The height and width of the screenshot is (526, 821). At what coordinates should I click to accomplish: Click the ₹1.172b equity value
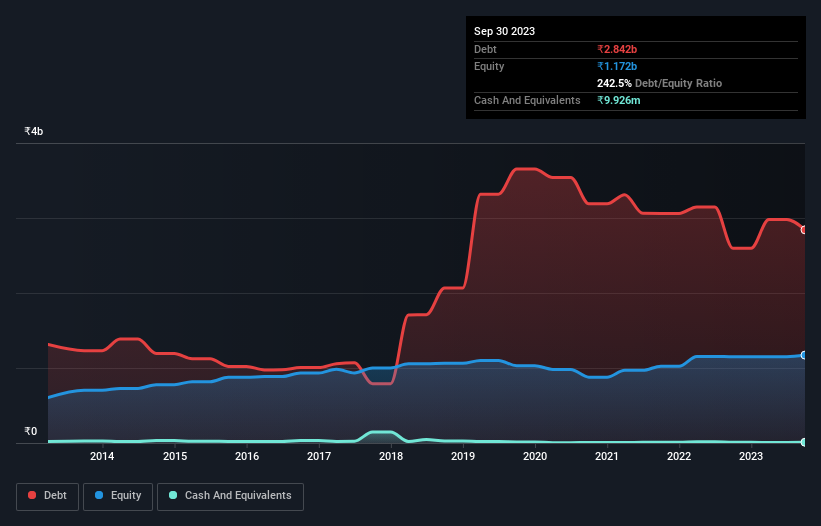click(617, 66)
